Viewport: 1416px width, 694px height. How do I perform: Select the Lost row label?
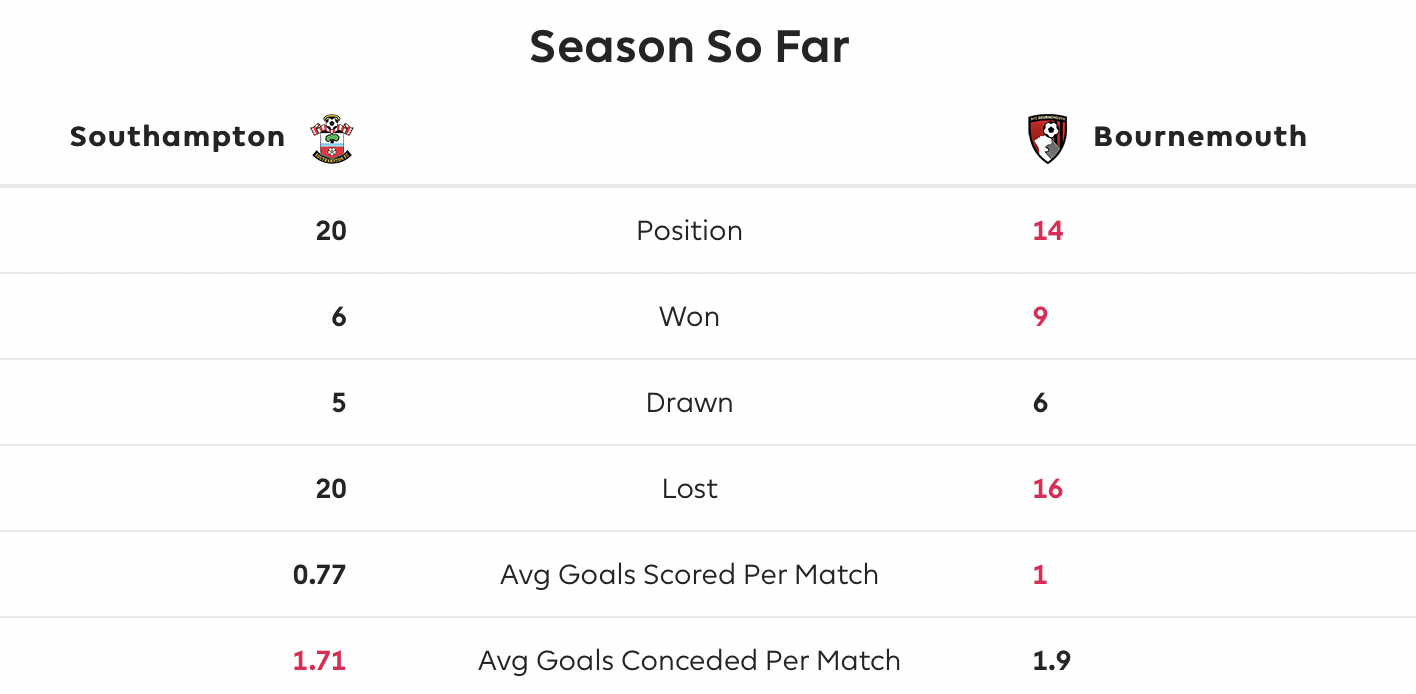pos(689,489)
